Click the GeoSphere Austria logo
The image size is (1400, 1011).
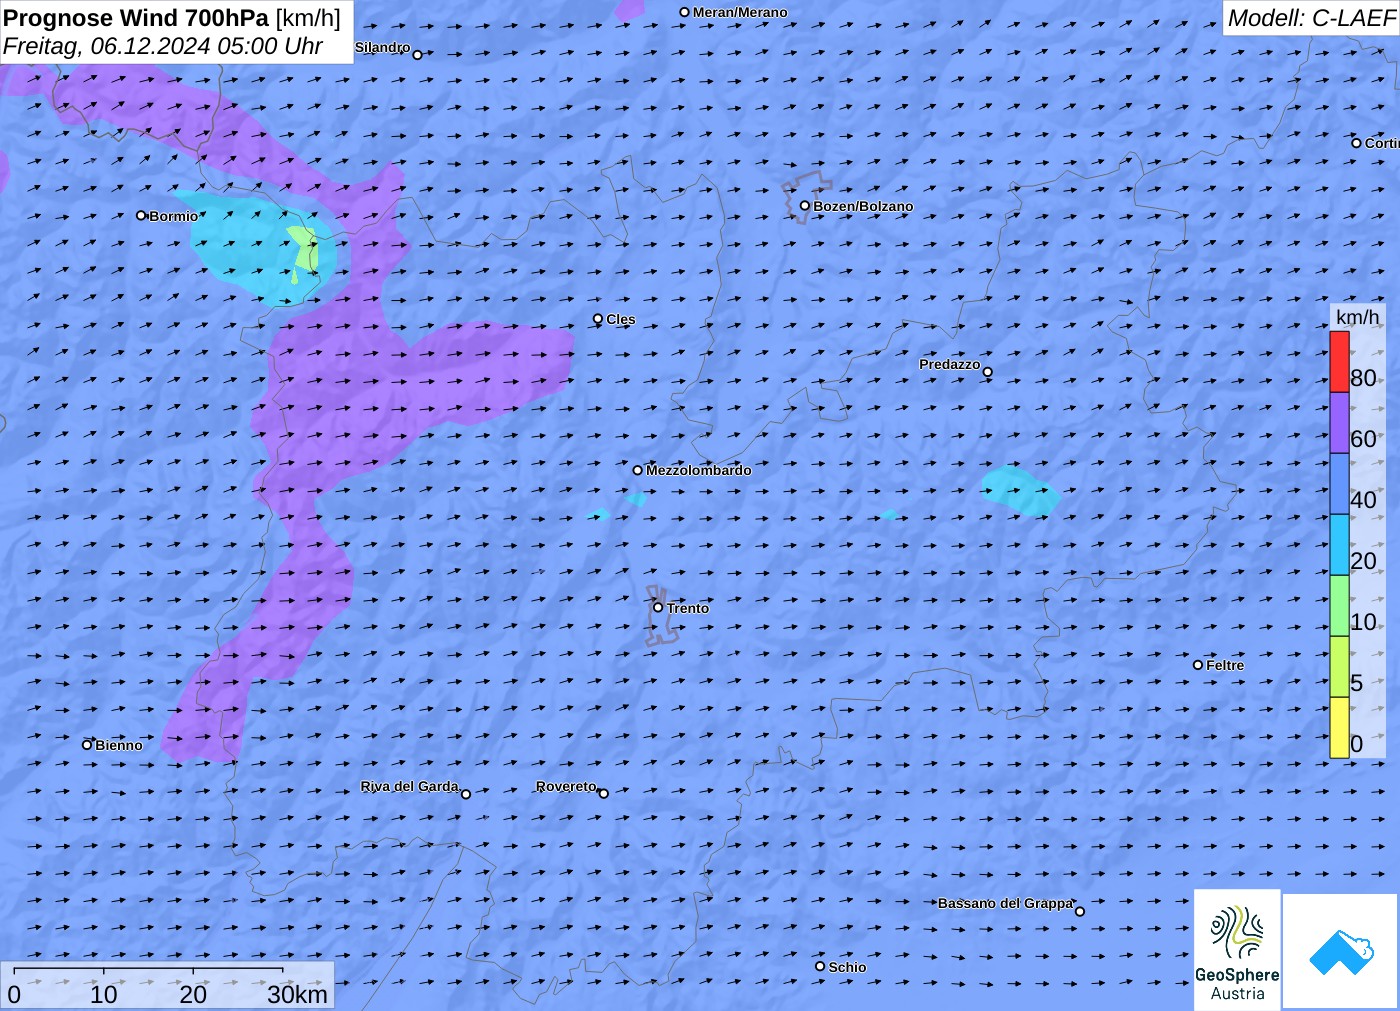coord(1237,950)
